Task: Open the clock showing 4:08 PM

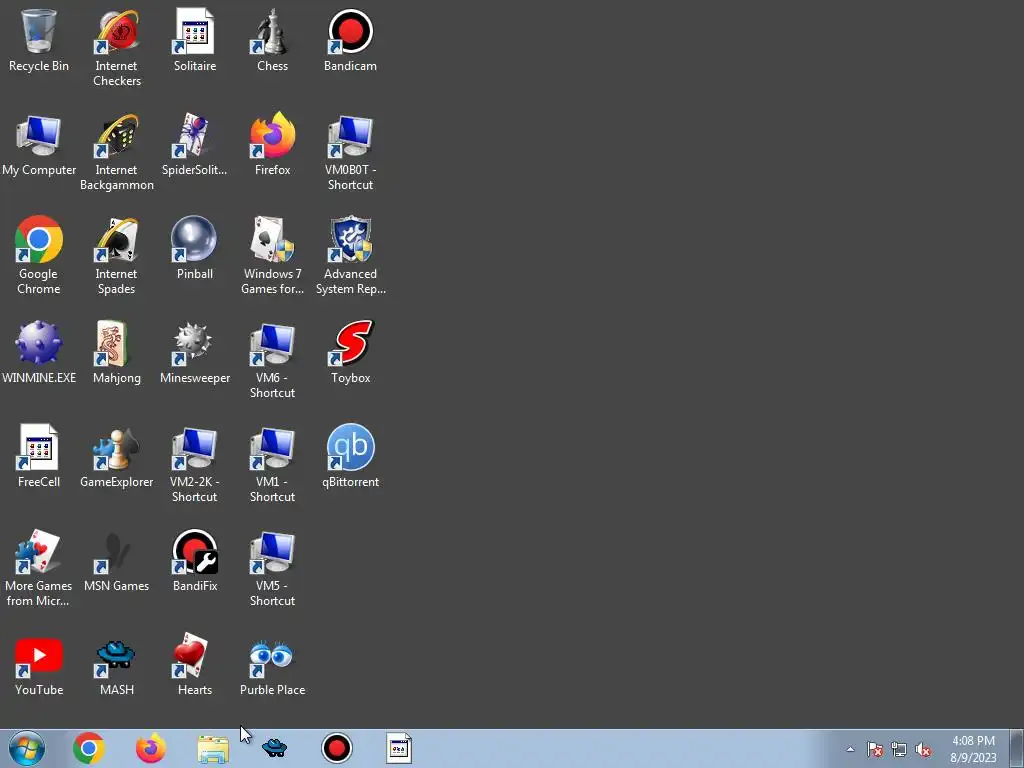Action: click(973, 749)
